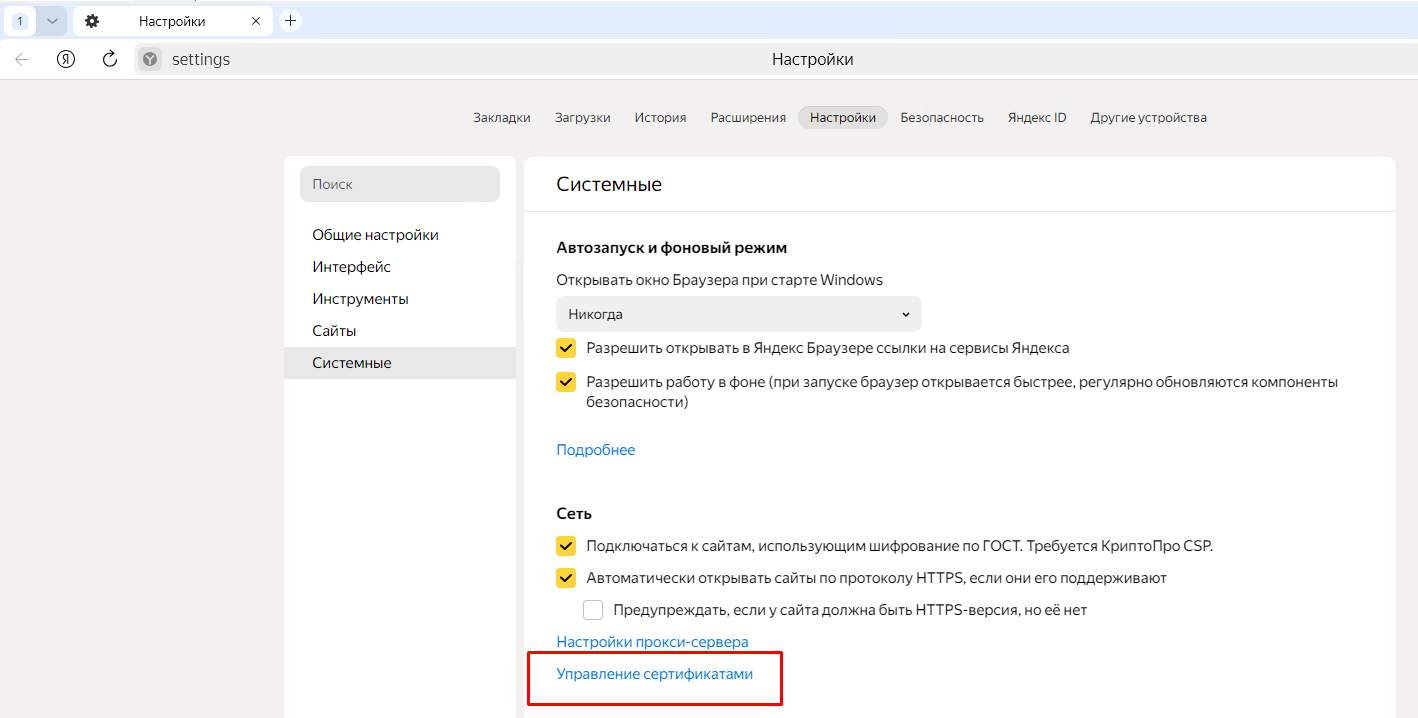Reload the page with the refresh icon
Screen dimensions: 1418x718
[110, 59]
